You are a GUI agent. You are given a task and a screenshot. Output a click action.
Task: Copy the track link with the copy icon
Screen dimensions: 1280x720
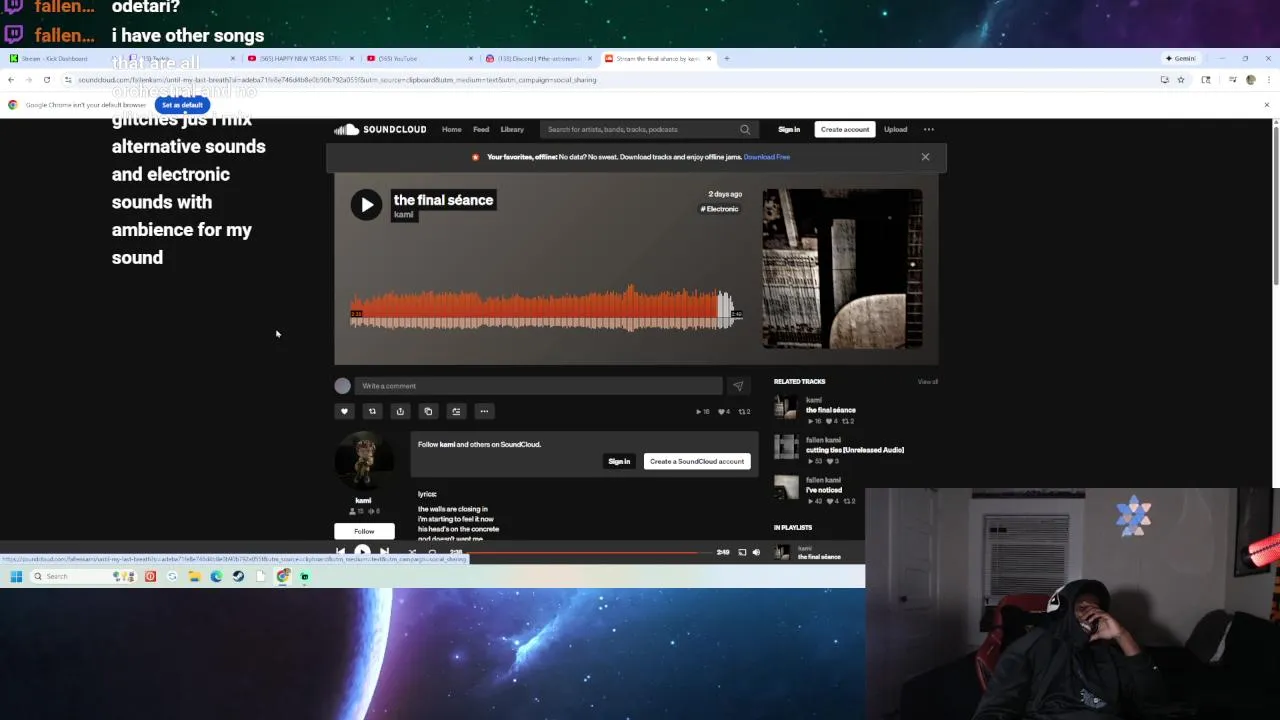428,411
